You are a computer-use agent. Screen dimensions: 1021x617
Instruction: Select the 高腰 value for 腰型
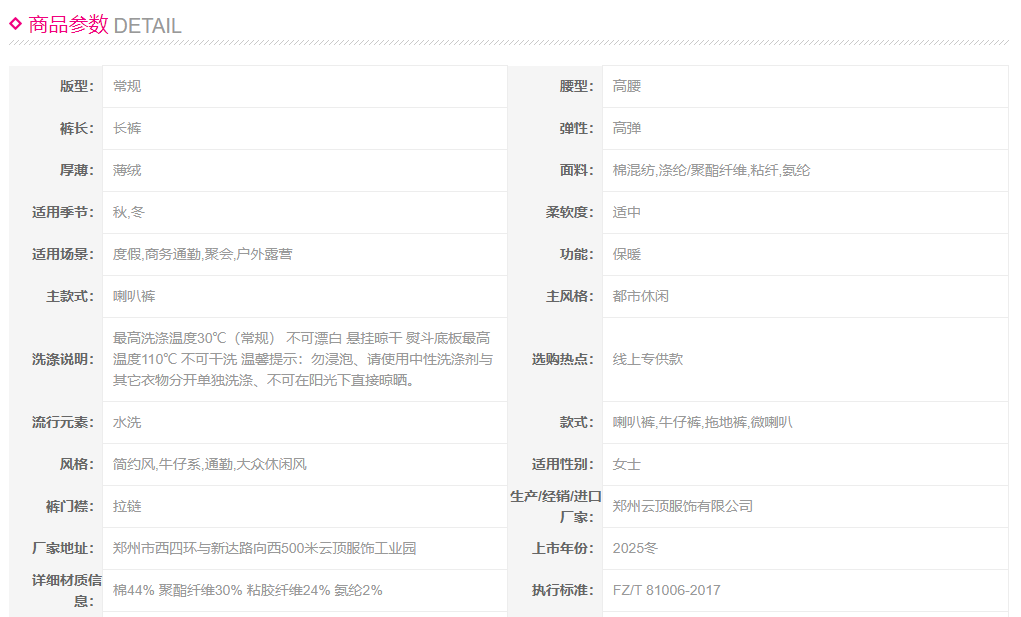point(627,86)
